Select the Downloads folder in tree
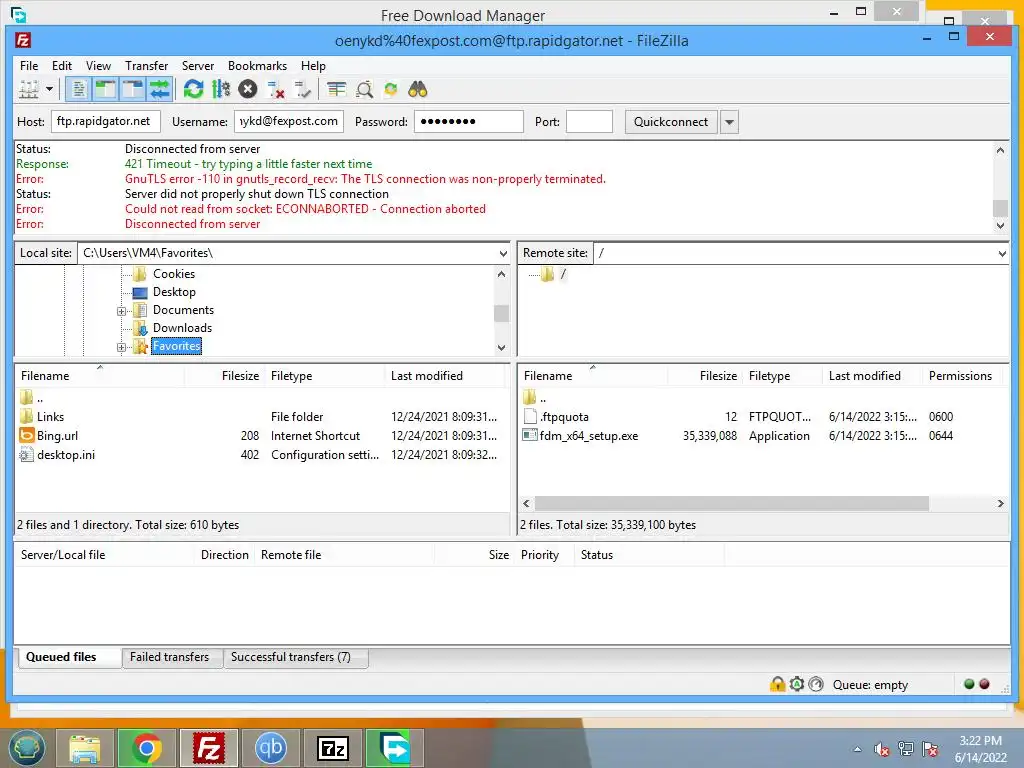The height and width of the screenshot is (768, 1024). [182, 328]
